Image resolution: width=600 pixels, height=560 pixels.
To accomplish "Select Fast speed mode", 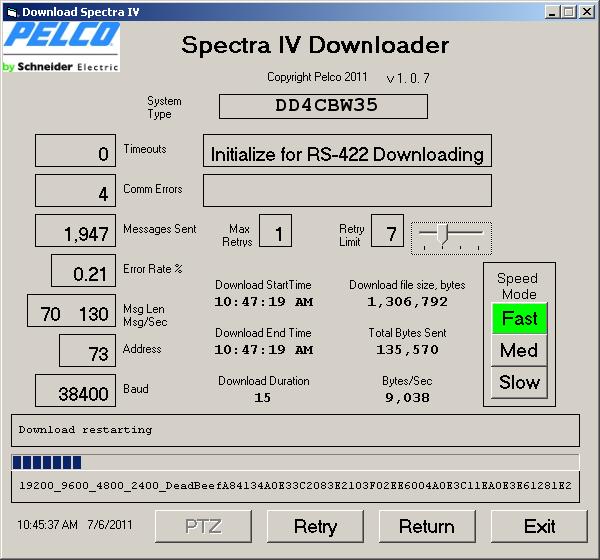I will [519, 318].
